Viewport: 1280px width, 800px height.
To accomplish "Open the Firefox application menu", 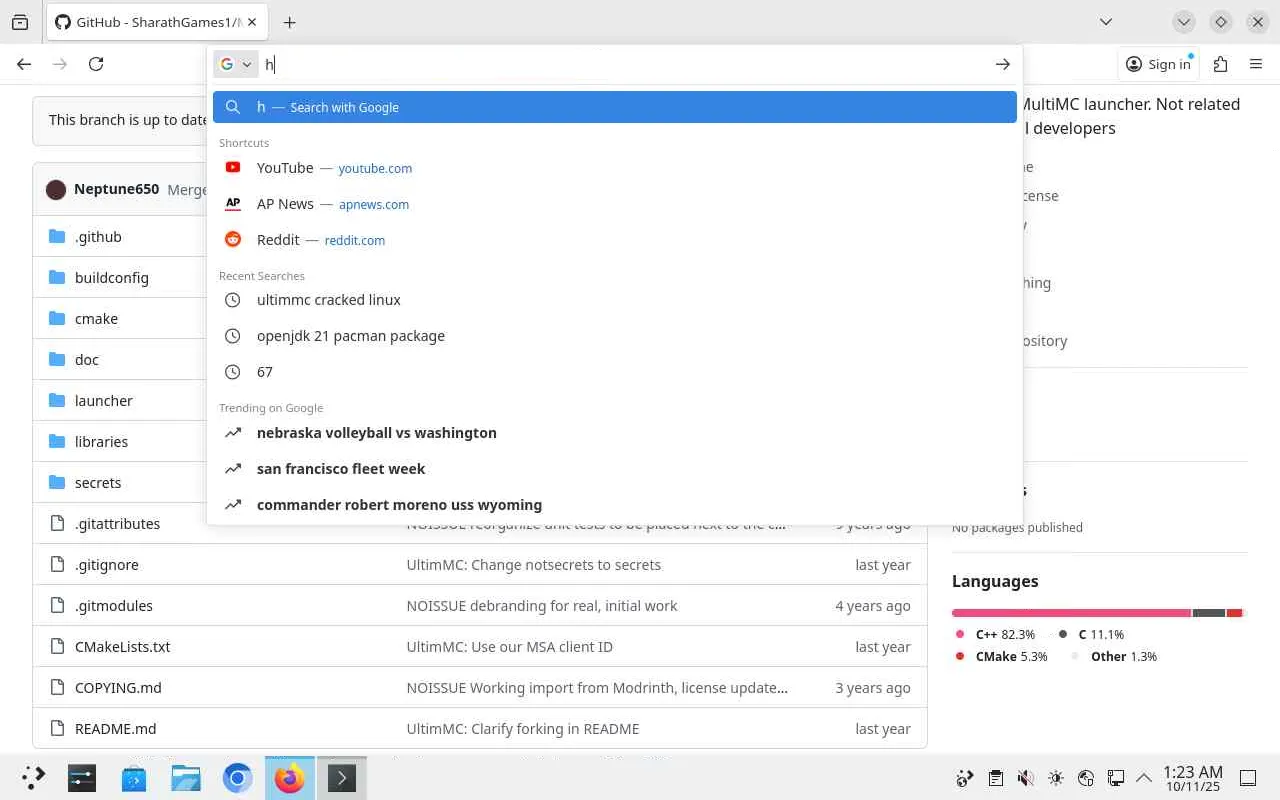I will 1256,64.
